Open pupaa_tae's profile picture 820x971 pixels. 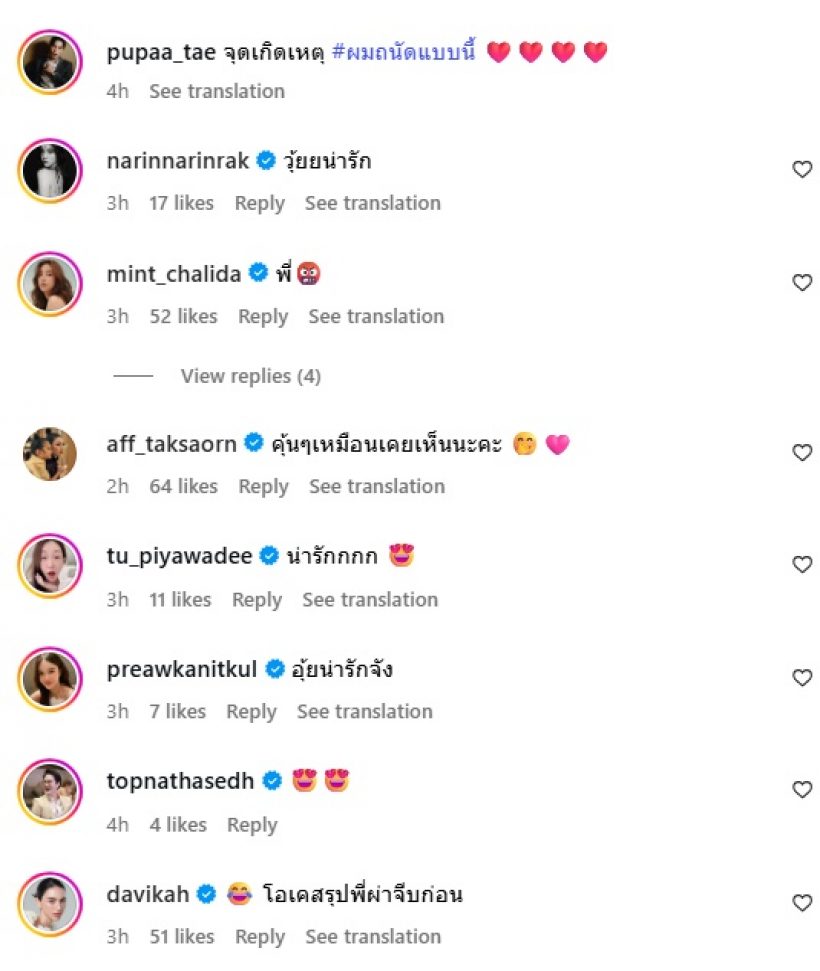pyautogui.click(x=50, y=61)
